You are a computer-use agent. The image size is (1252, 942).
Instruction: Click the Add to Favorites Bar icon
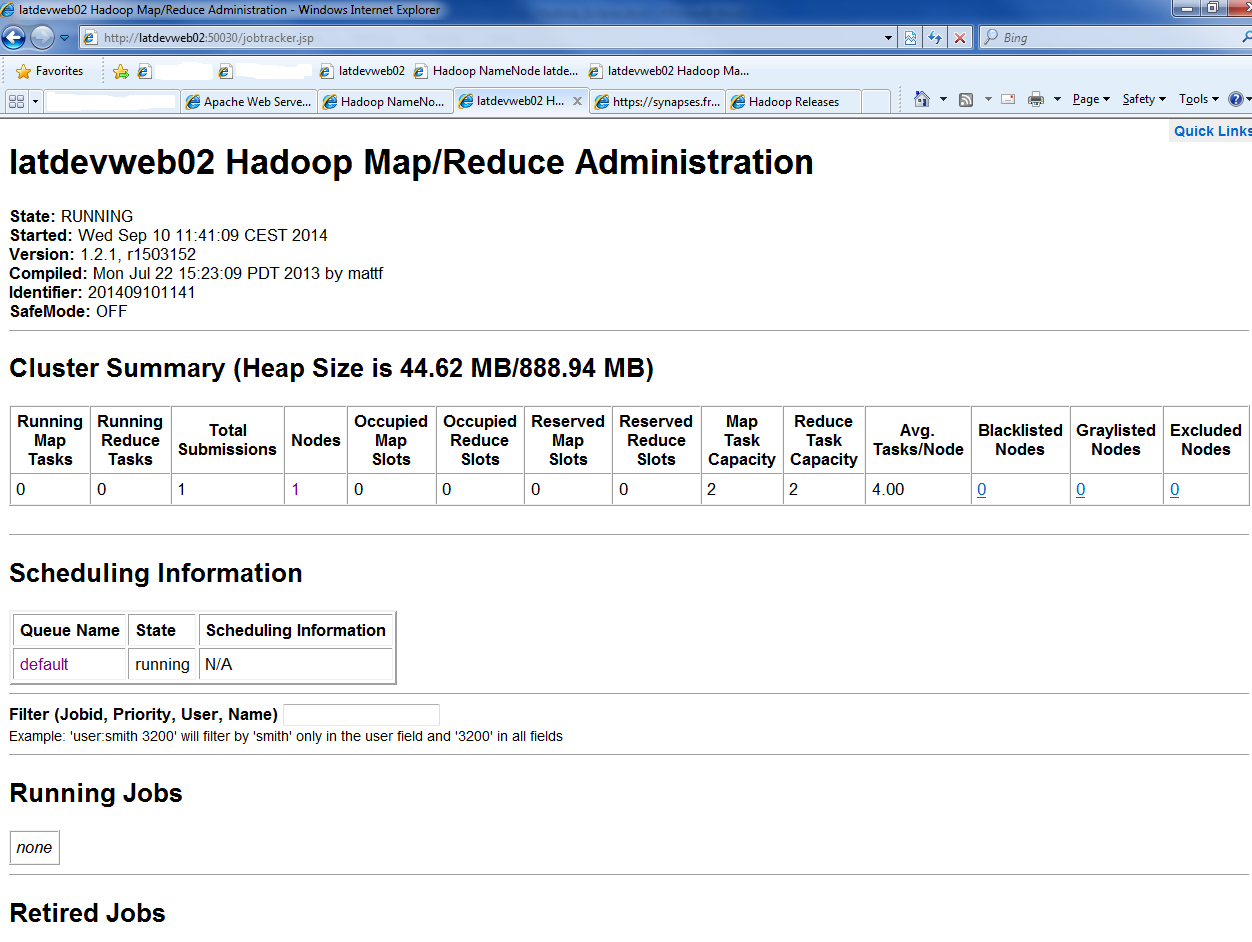[121, 71]
